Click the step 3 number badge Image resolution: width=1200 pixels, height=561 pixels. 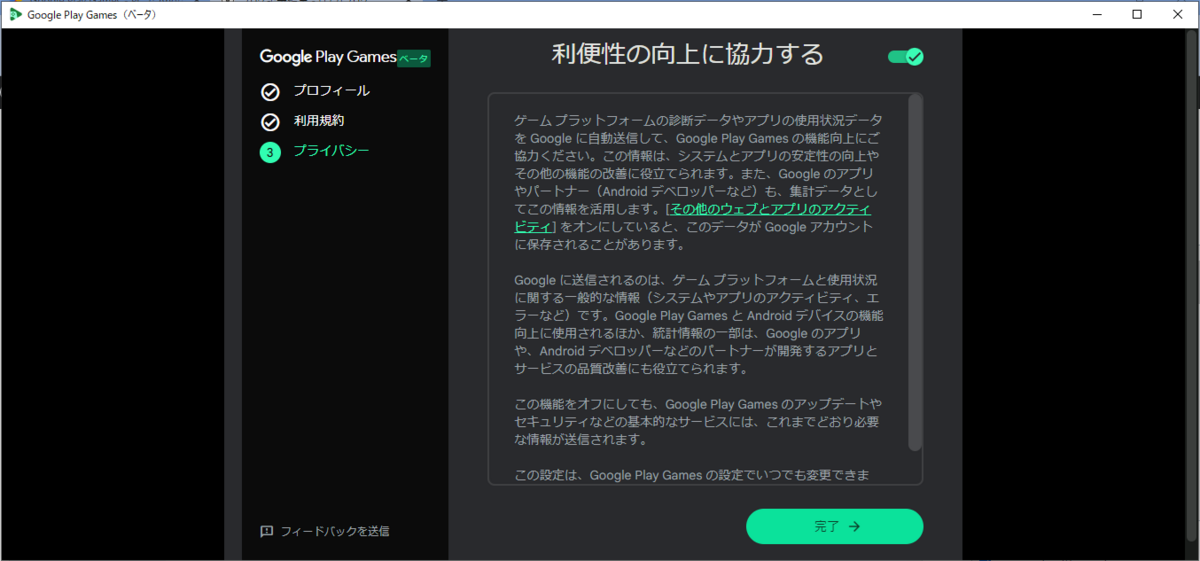[270, 152]
